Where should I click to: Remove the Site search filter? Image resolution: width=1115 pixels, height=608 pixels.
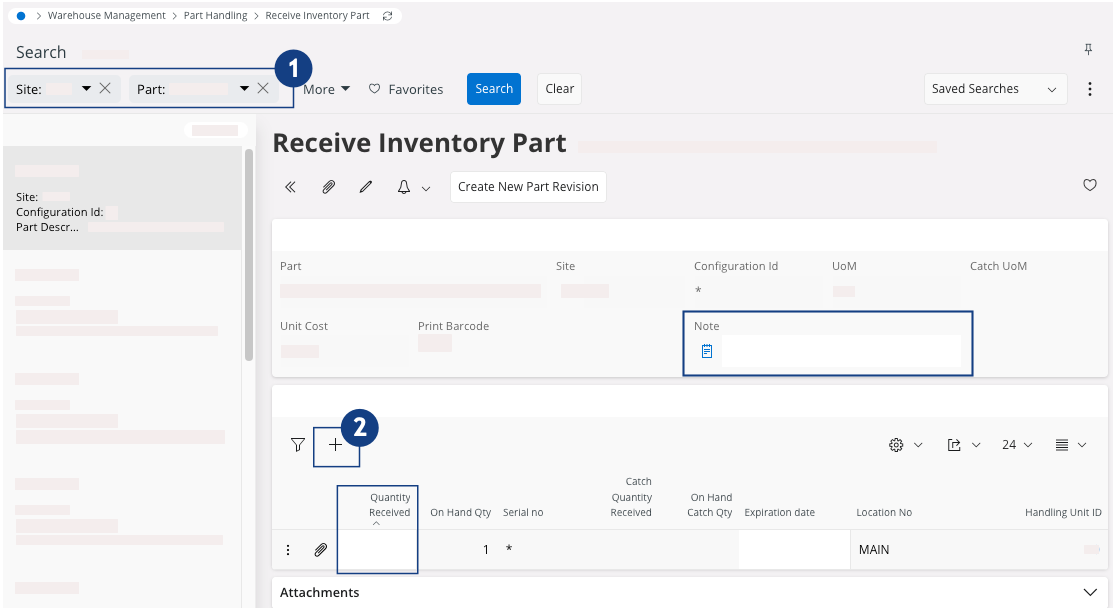click(x=105, y=89)
